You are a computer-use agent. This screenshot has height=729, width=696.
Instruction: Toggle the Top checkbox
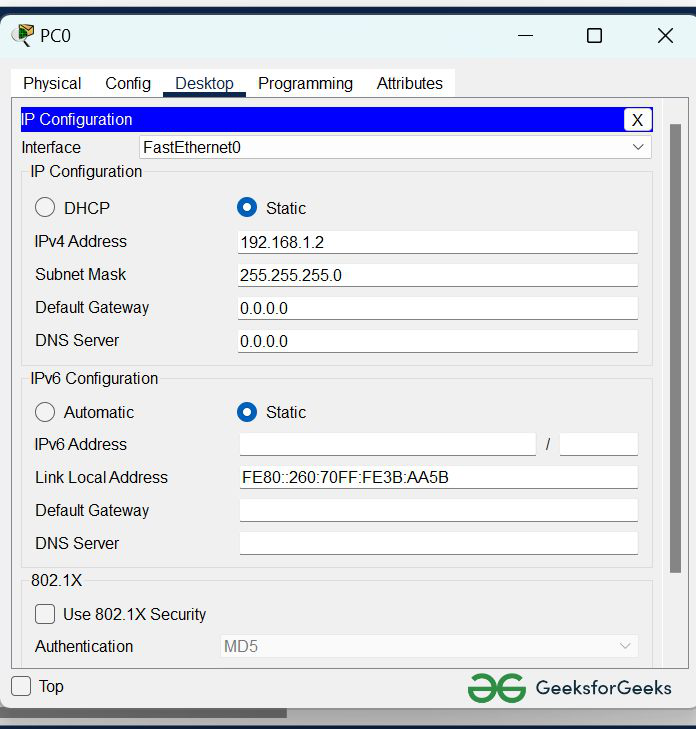[x=21, y=686]
